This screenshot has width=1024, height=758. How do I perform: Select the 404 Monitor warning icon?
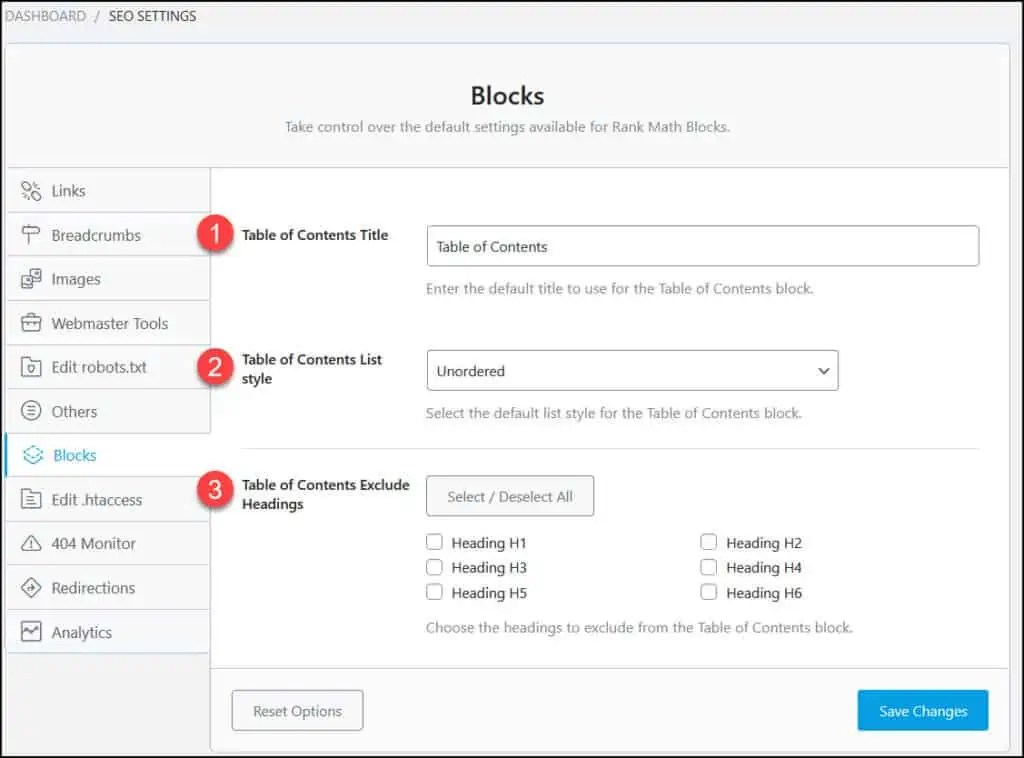pyautogui.click(x=31, y=543)
